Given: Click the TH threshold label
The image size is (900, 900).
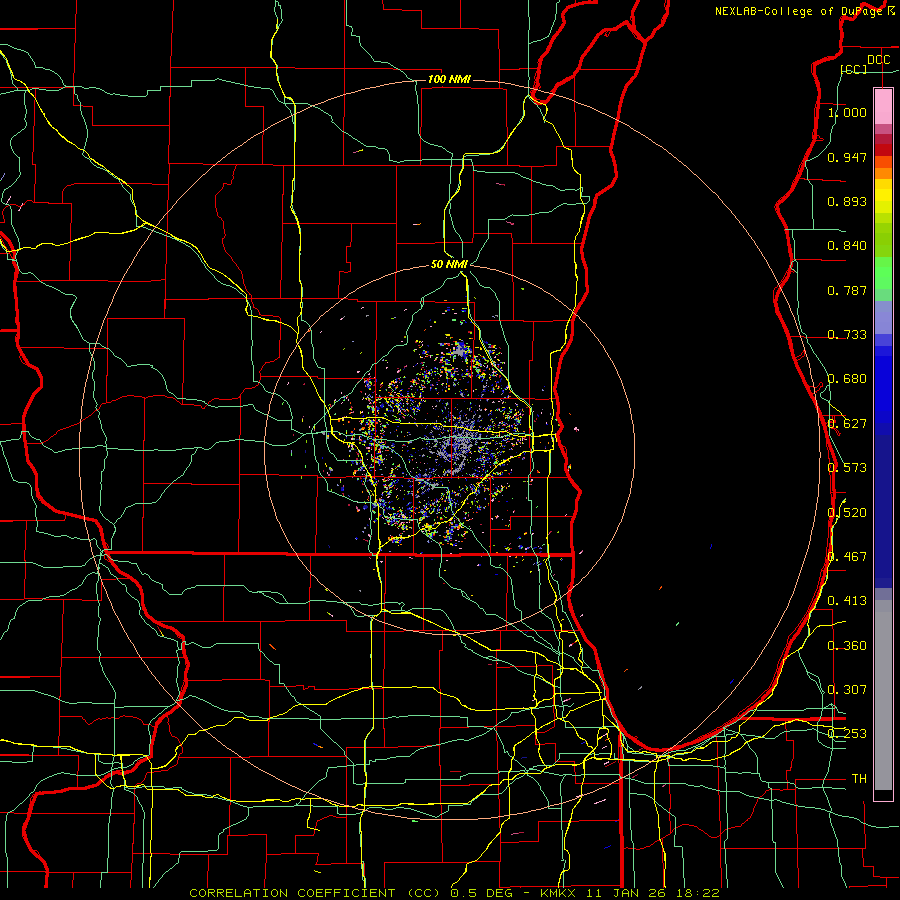Looking at the screenshot, I should 859,779.
